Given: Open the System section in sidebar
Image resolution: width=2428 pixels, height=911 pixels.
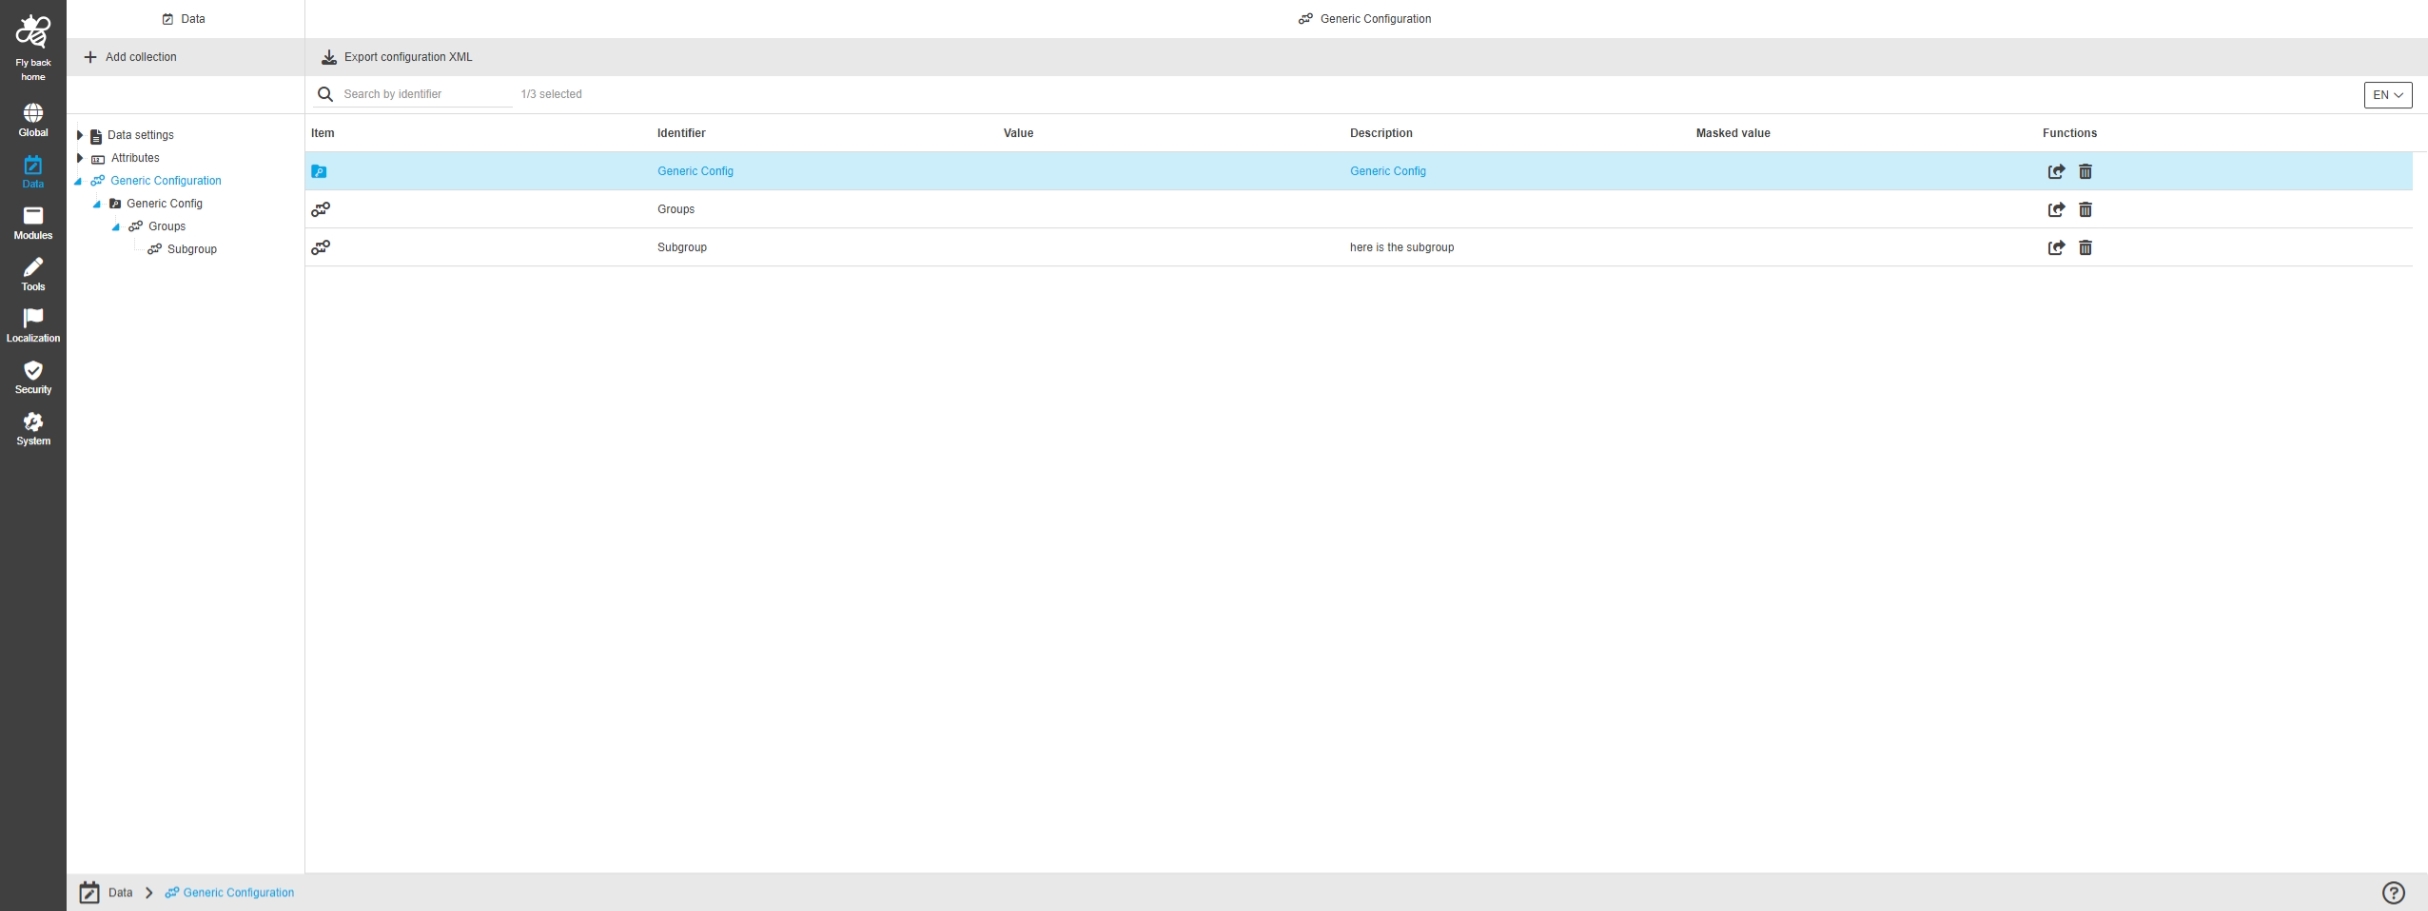Looking at the screenshot, I should [33, 429].
